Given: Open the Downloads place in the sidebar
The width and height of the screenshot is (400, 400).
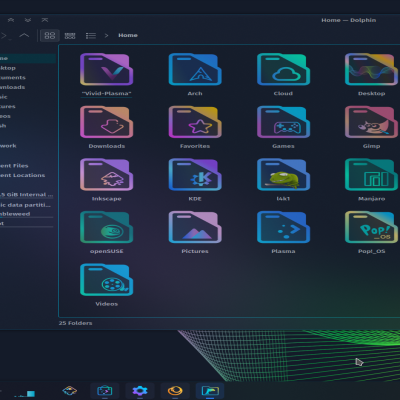Looking at the screenshot, I should point(28,87).
